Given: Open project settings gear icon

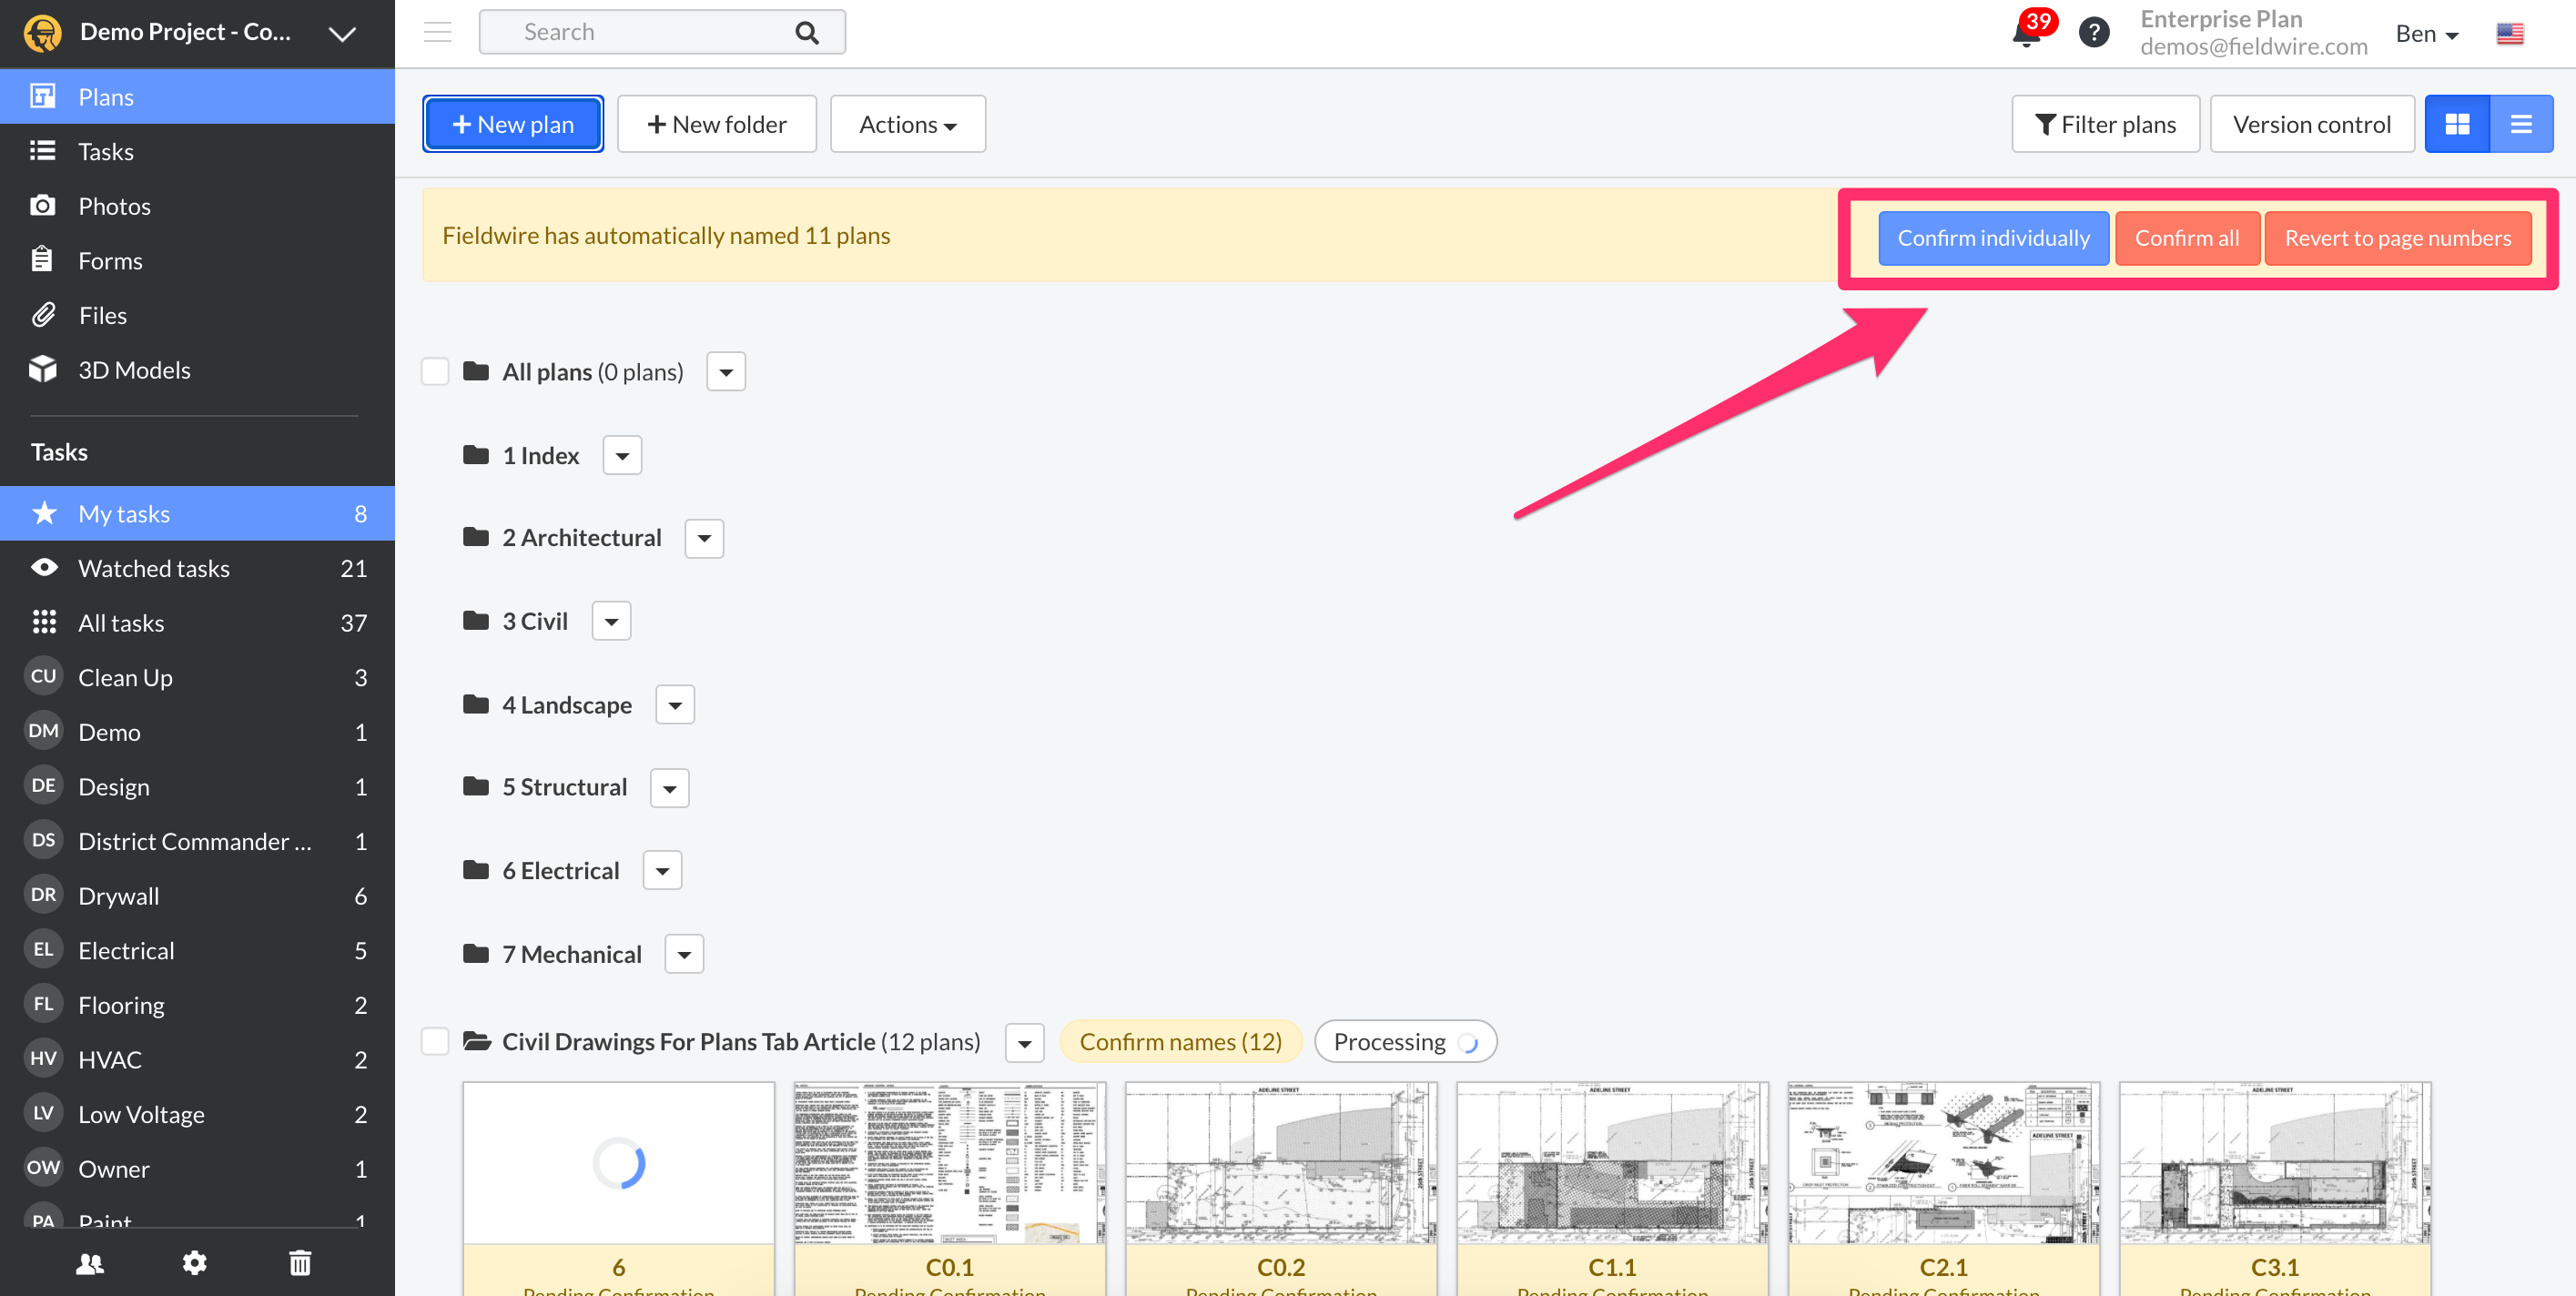Looking at the screenshot, I should point(195,1263).
